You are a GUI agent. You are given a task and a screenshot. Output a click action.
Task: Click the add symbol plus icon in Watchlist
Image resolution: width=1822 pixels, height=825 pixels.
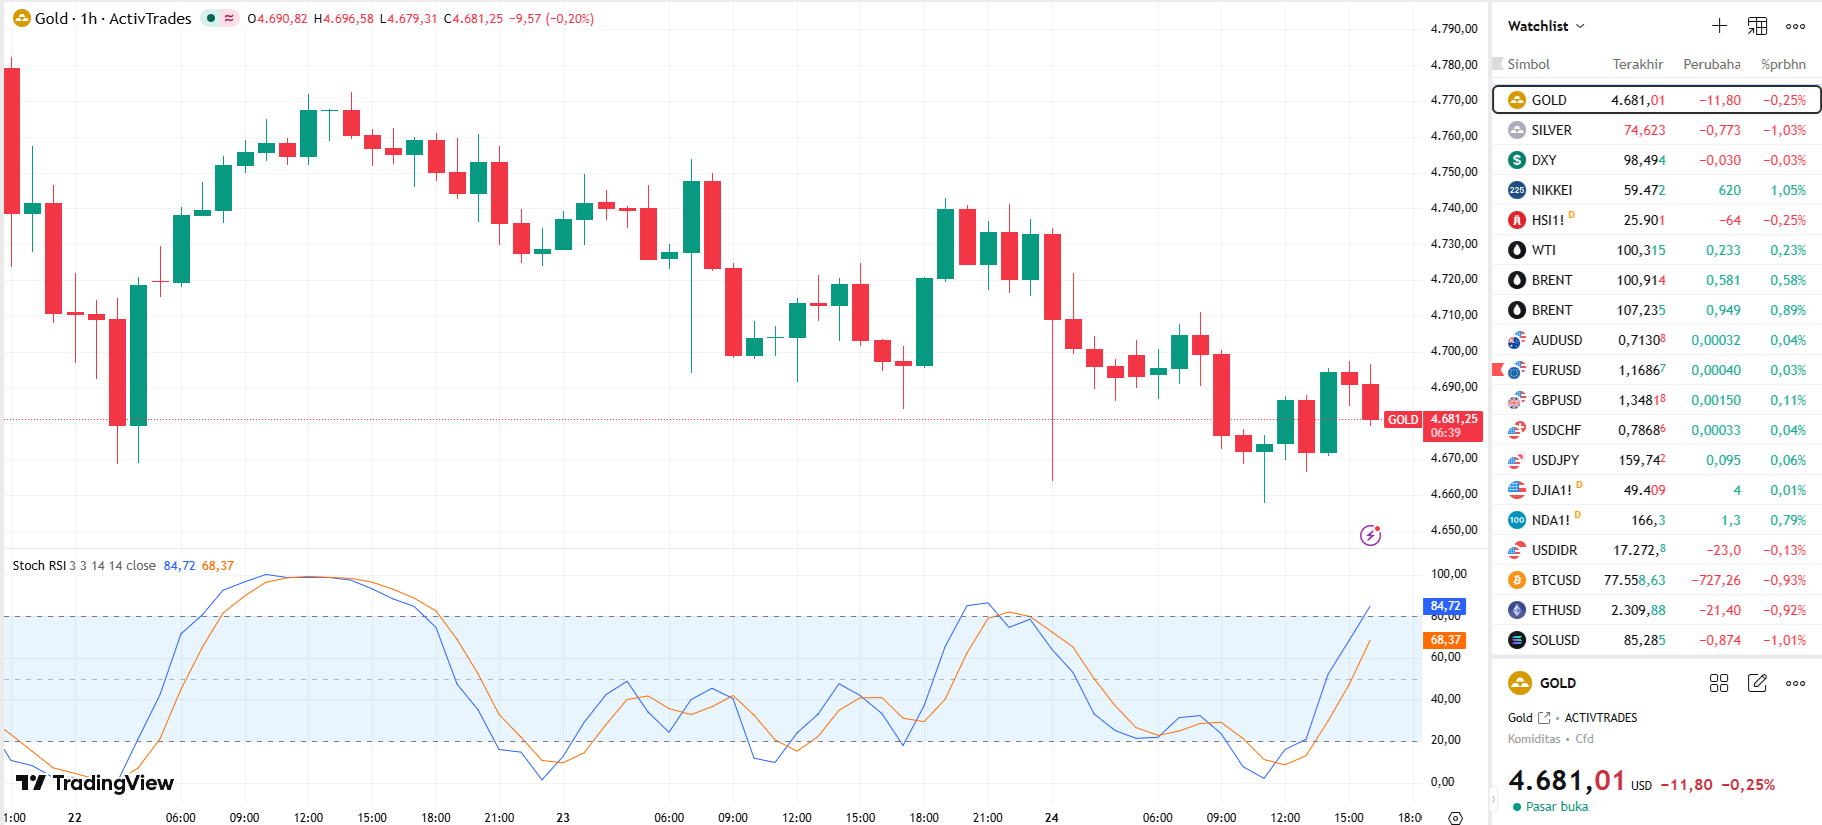1719,26
